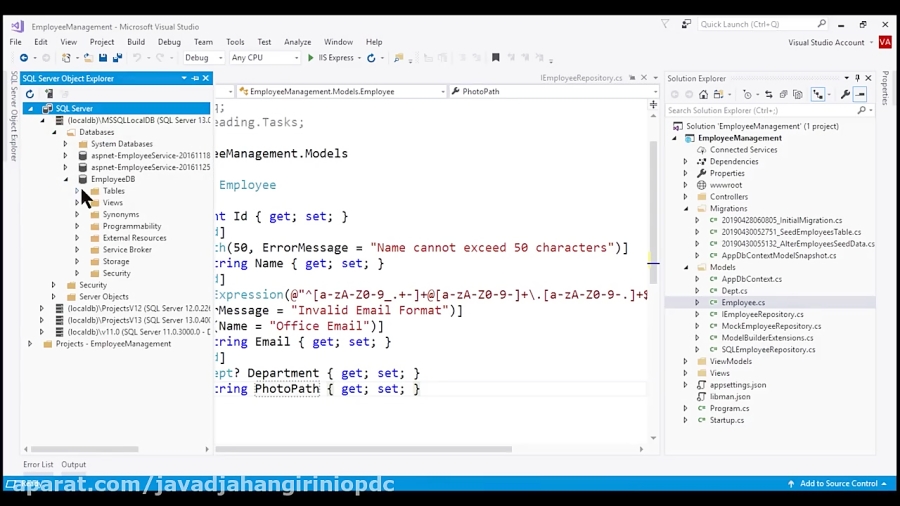
Task: Click the notifications filter funnel icon
Action: (665, 24)
